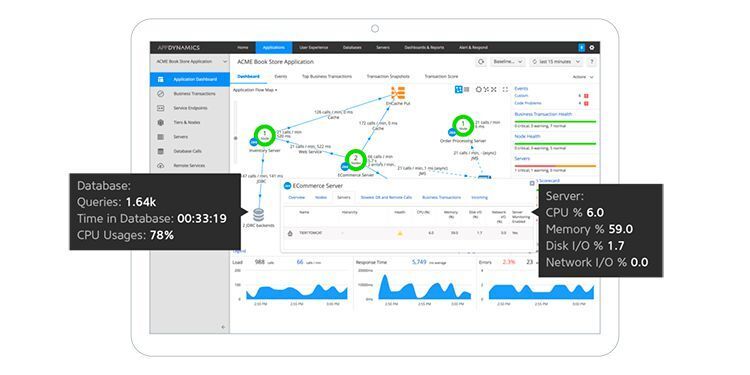
Task: Switch to the Events tab
Action: [281, 77]
